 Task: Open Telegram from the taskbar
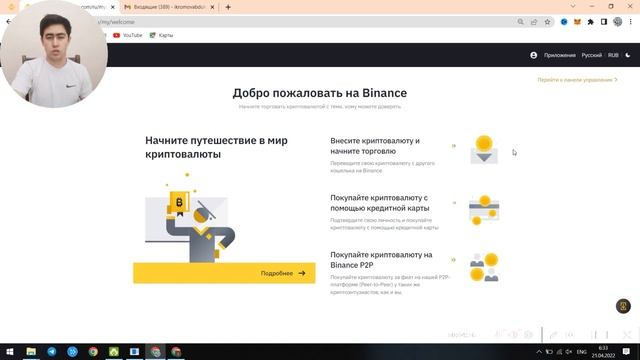click(x=52, y=352)
